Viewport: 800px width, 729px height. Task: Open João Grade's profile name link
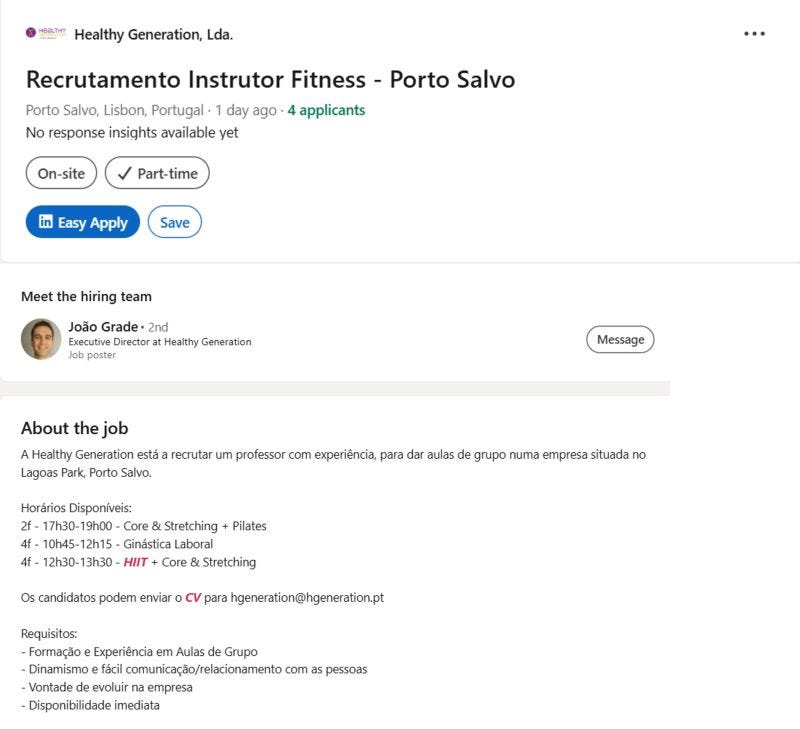103,326
